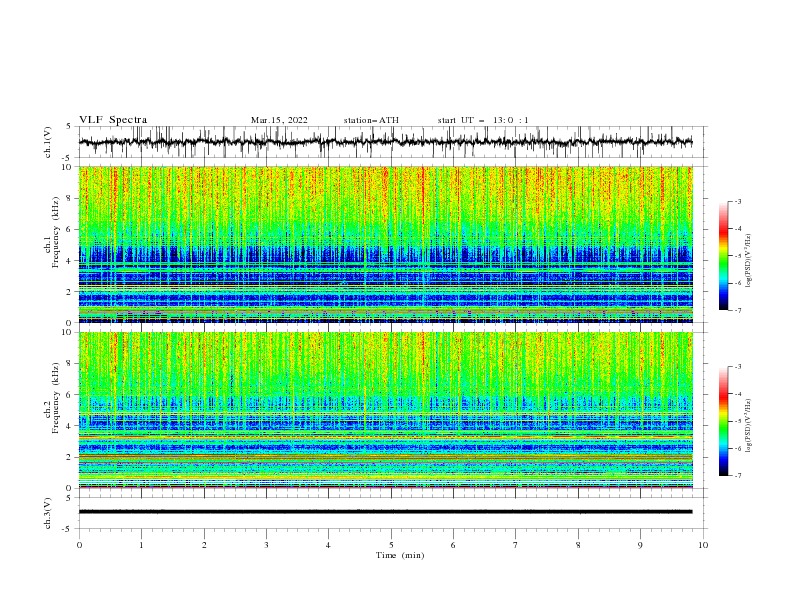This screenshot has width=792, height=612.
Task: Select the "Mar.15, 2022" date text
Action: click(x=279, y=120)
